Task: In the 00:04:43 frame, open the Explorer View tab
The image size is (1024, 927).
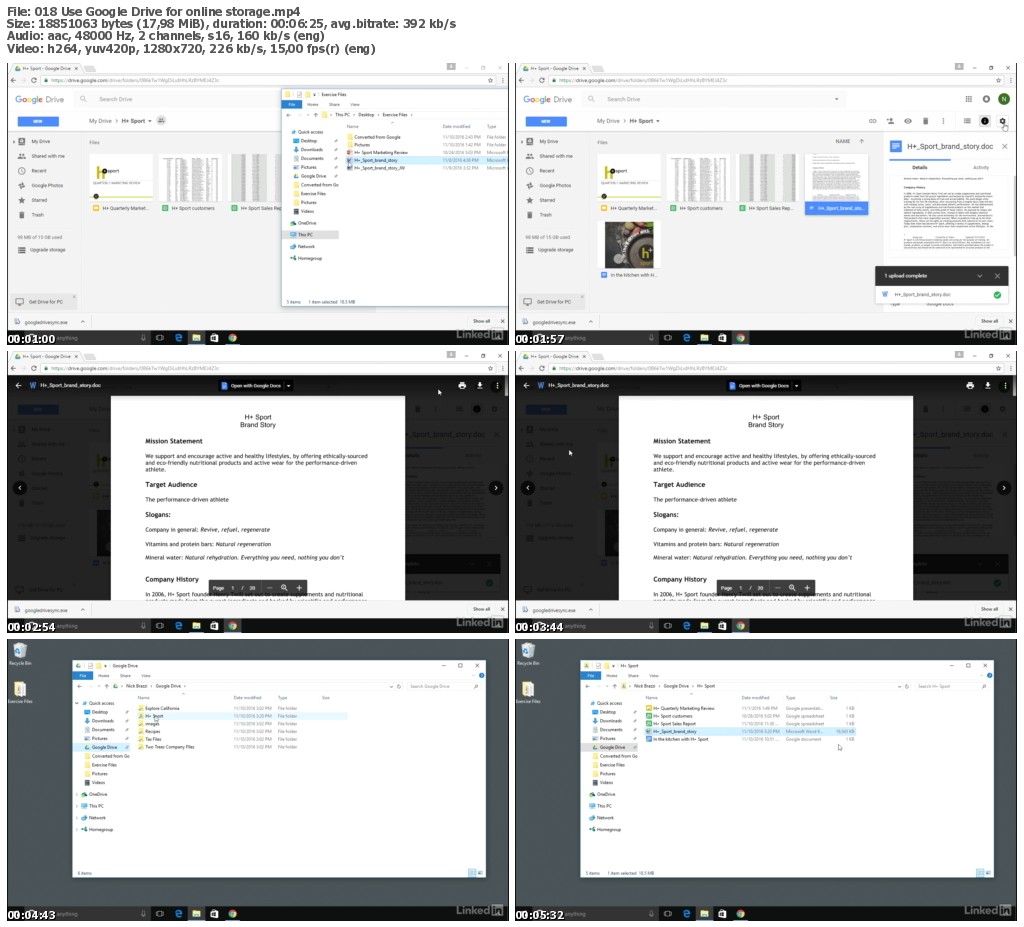Action: (146, 675)
